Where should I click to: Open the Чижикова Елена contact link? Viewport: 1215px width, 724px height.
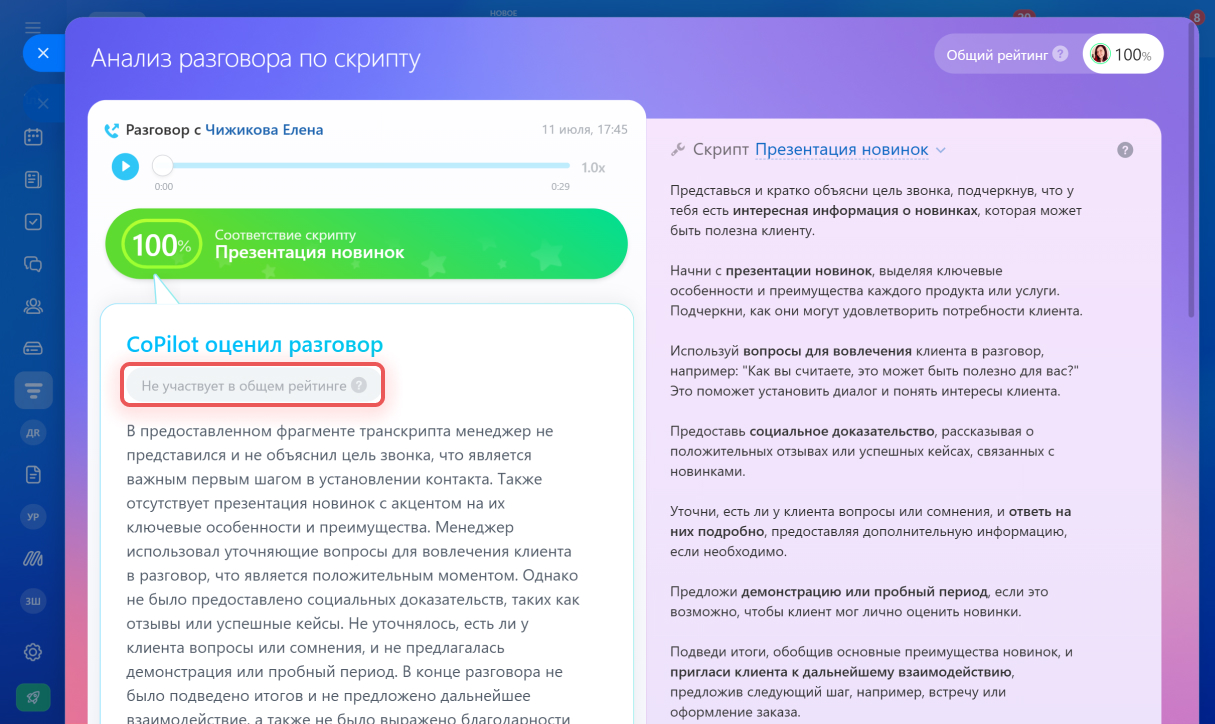264,130
